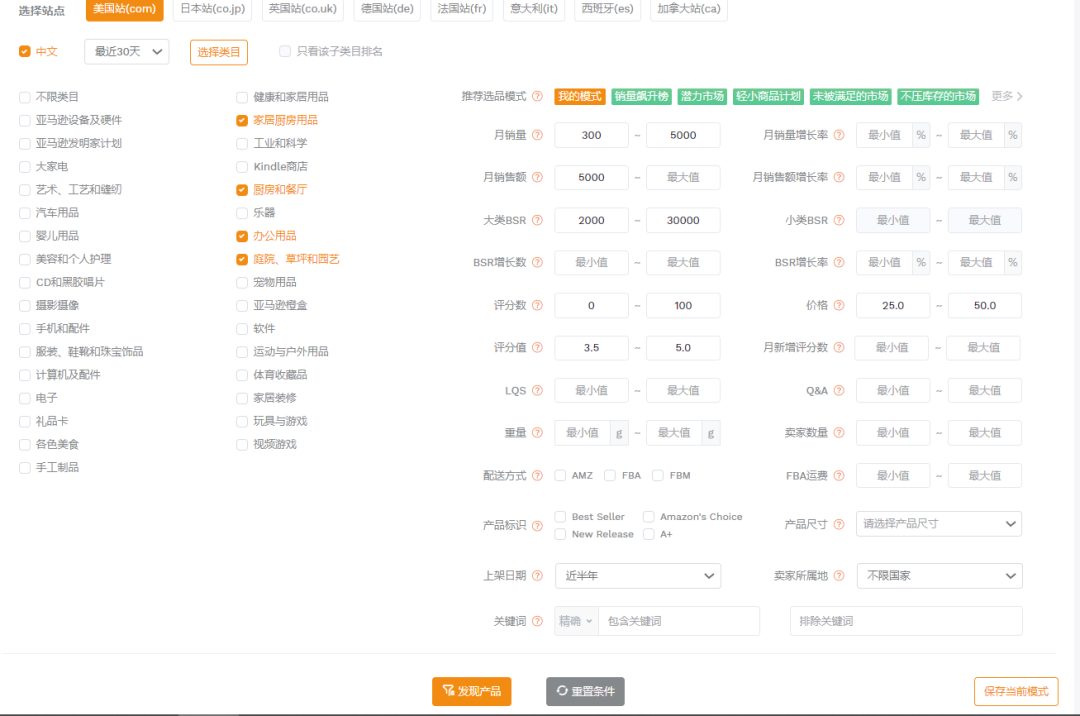Open the 精确 keyword match dropdown
The height and width of the screenshot is (716, 1080).
(x=577, y=621)
